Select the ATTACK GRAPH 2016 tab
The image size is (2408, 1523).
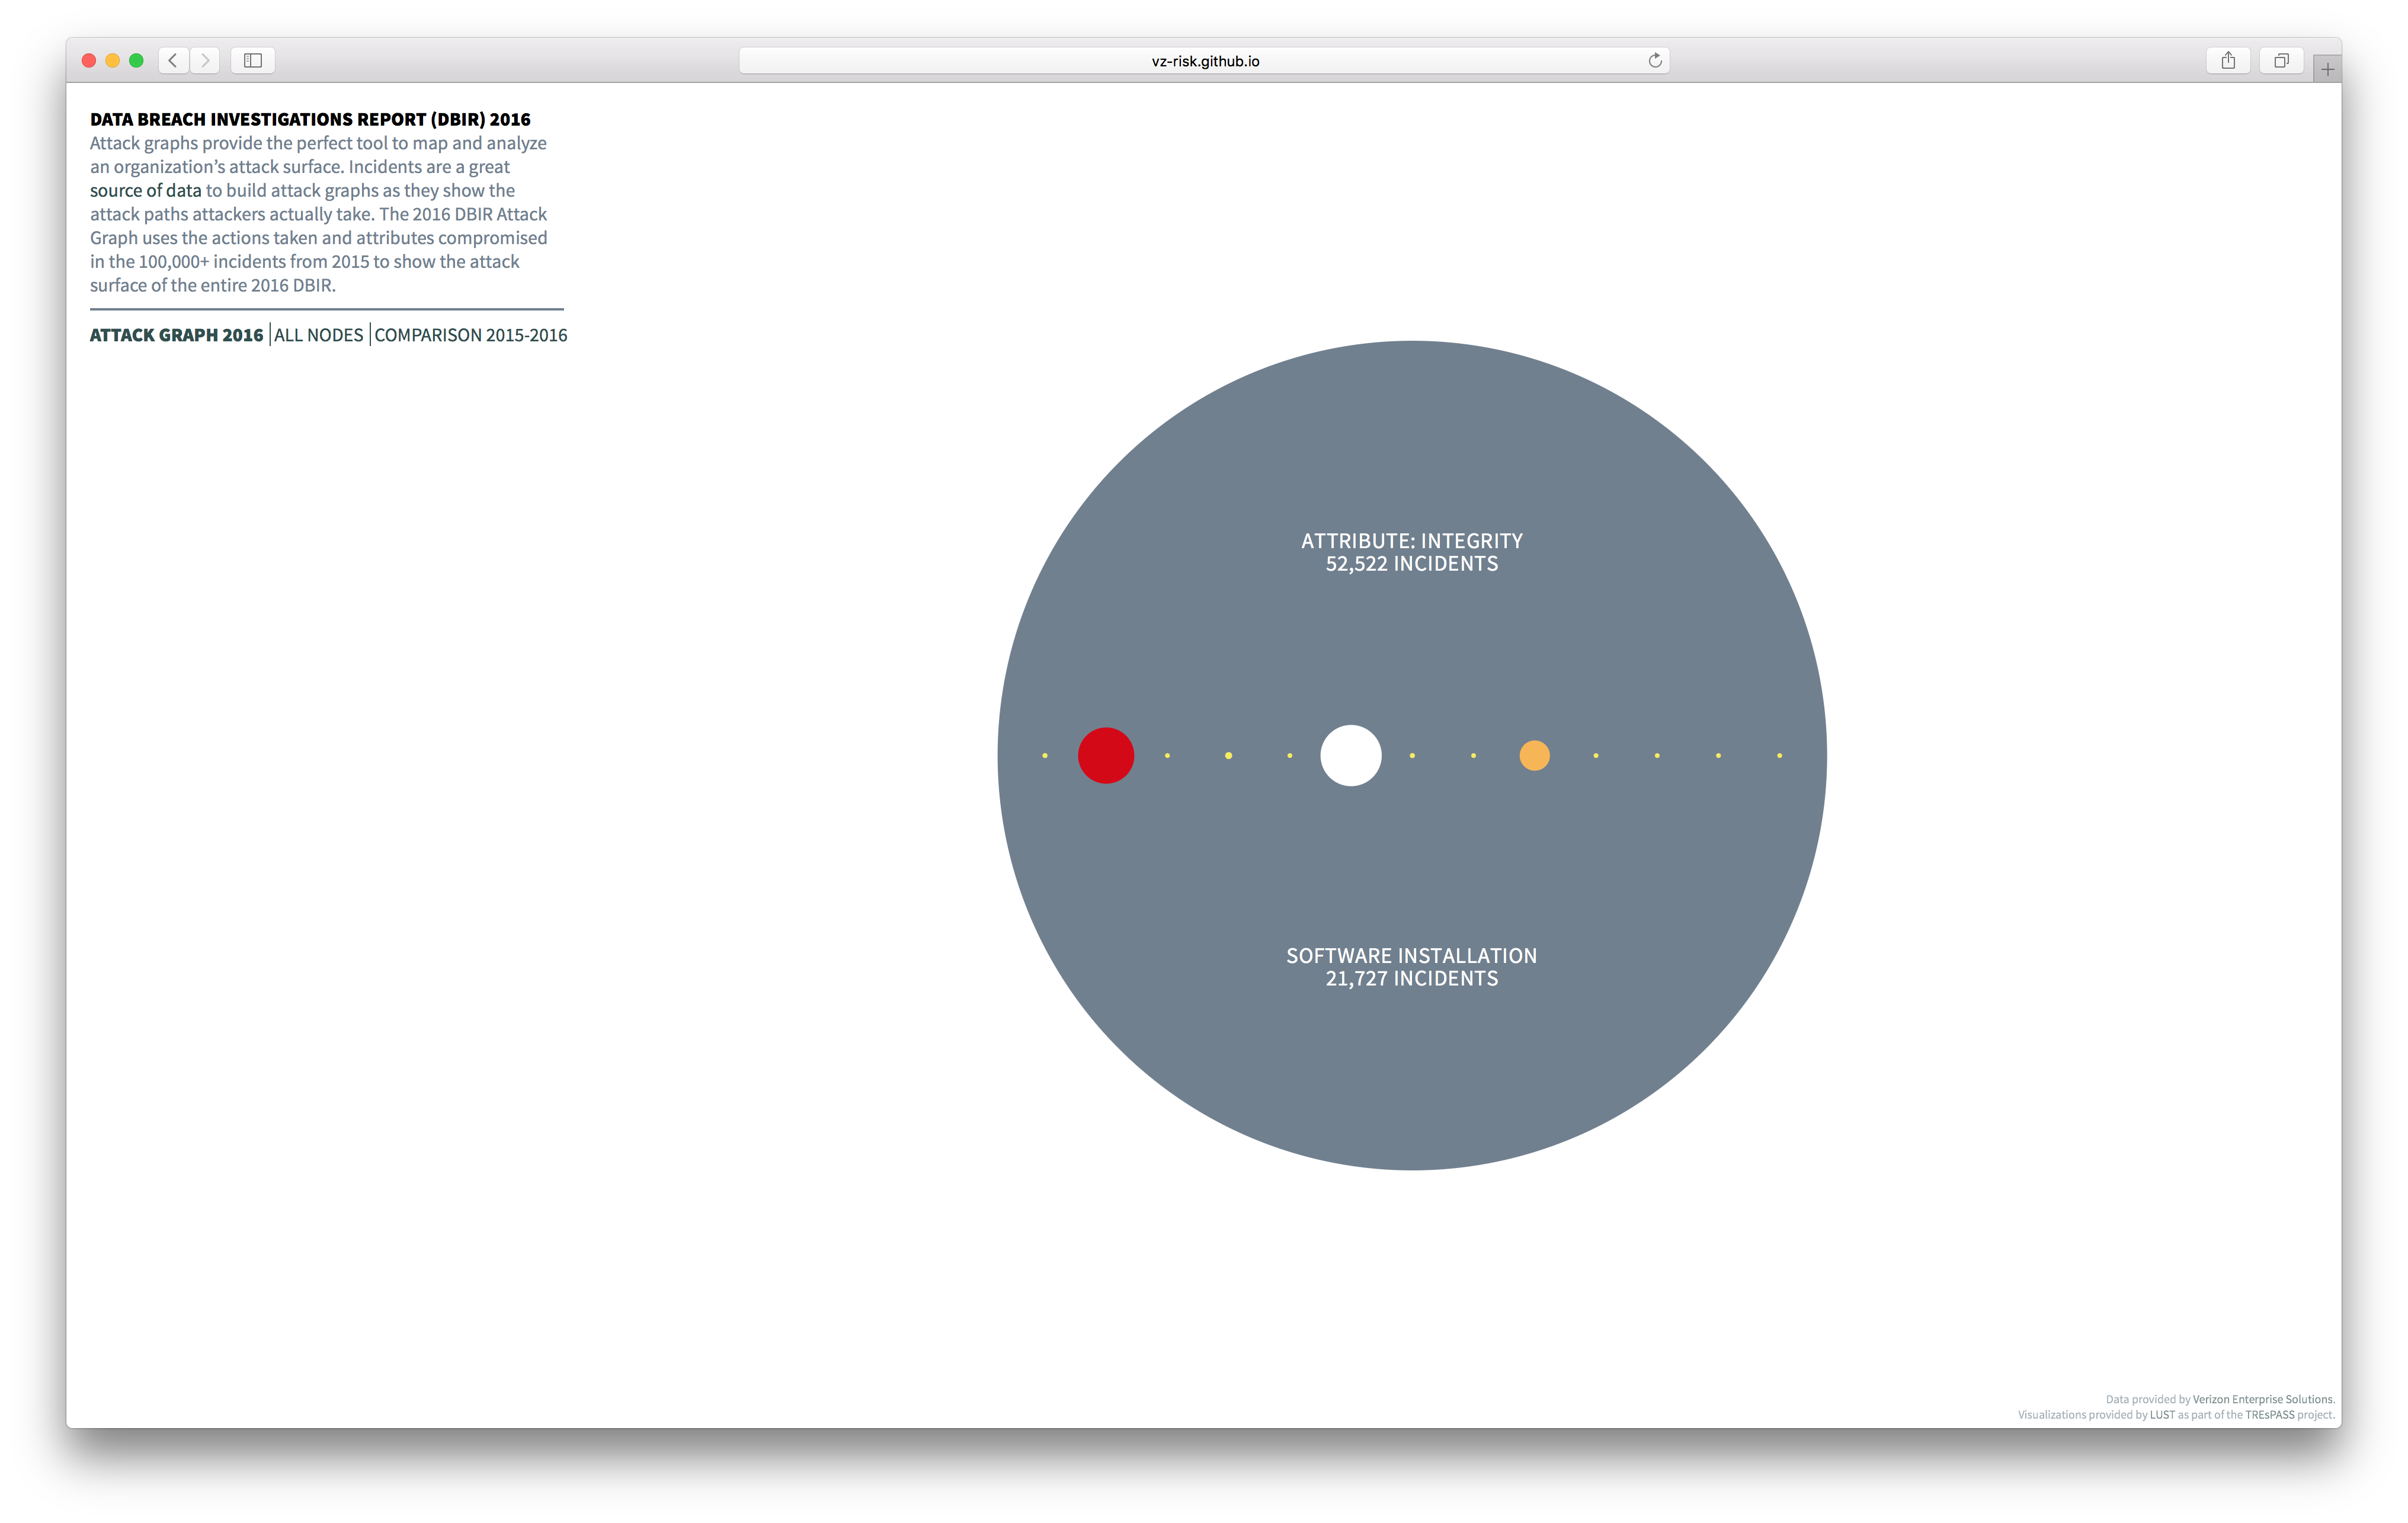(177, 335)
